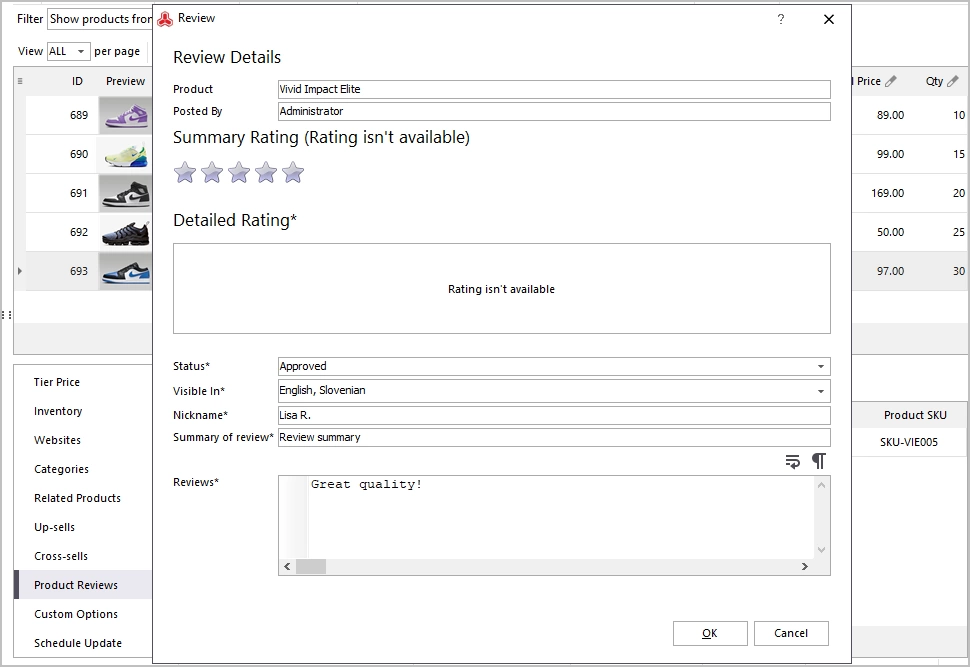970x667 pixels.
Task: Click pencil edit icon next to Price column
Action: pyautogui.click(x=891, y=81)
